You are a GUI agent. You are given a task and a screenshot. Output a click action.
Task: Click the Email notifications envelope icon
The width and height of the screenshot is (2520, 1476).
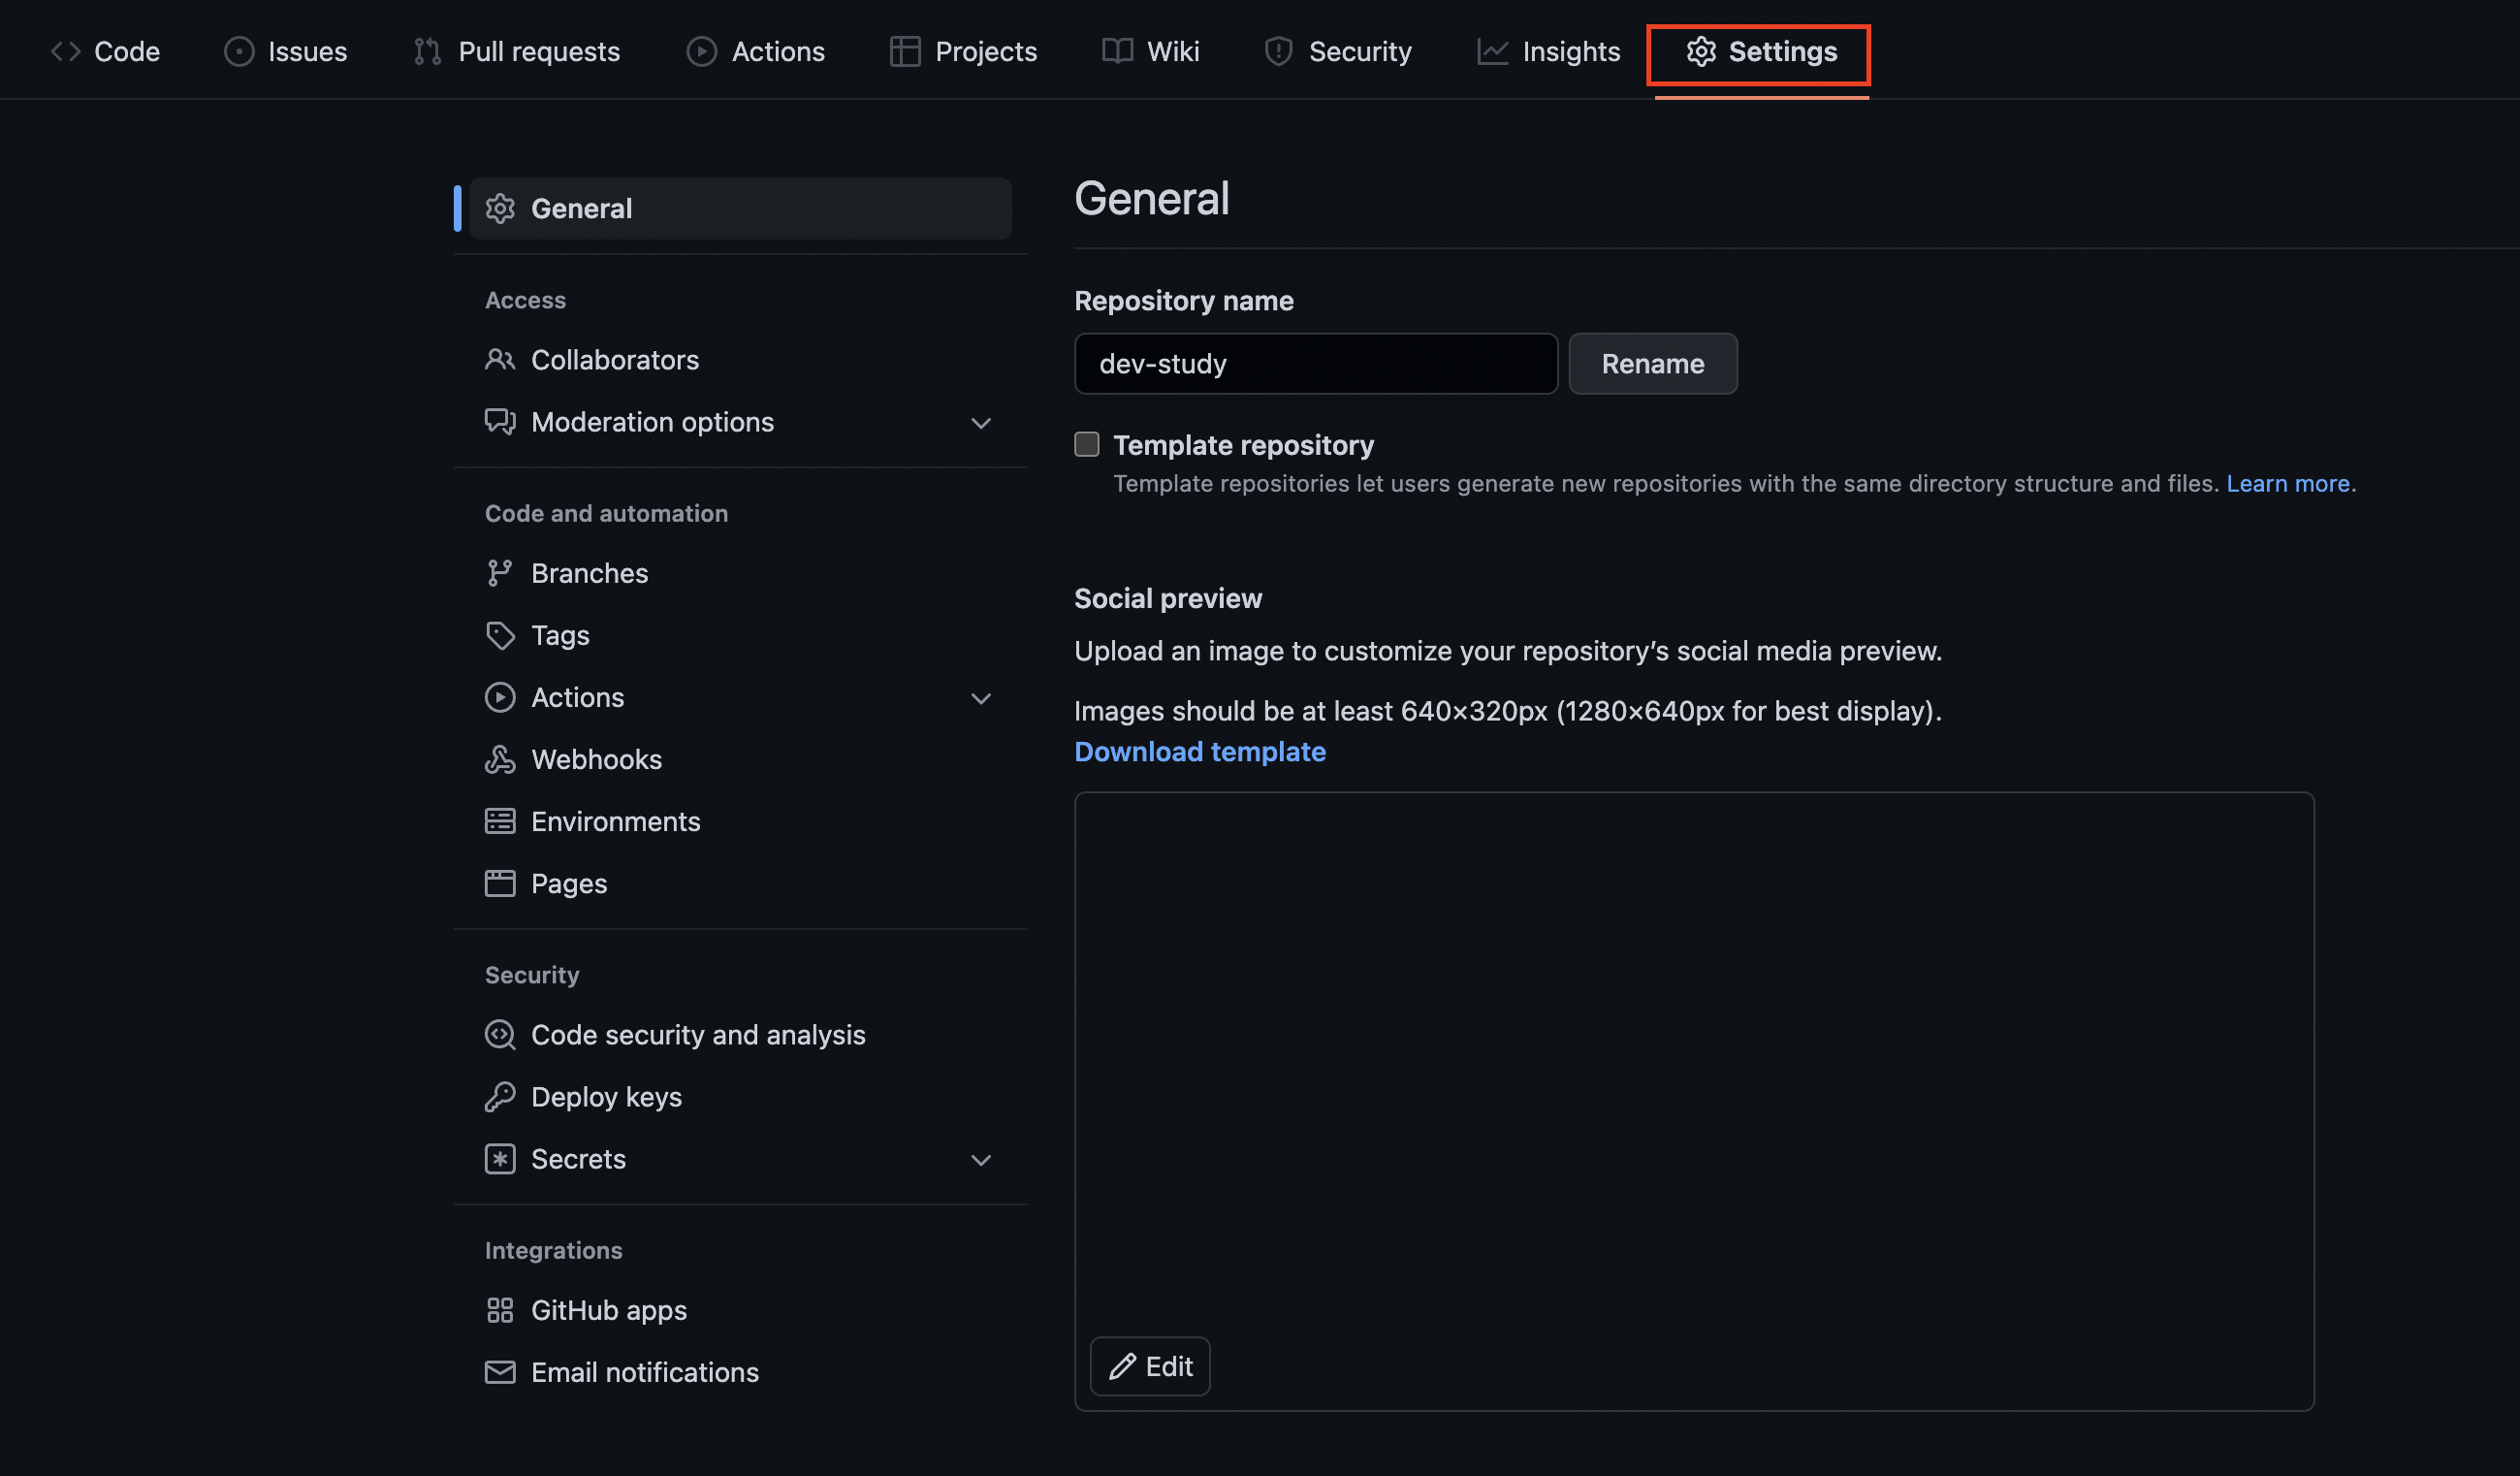[500, 1372]
